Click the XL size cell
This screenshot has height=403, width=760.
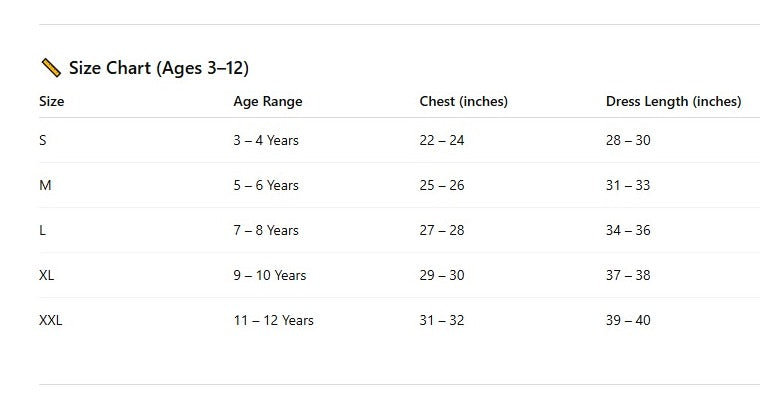click(x=47, y=275)
